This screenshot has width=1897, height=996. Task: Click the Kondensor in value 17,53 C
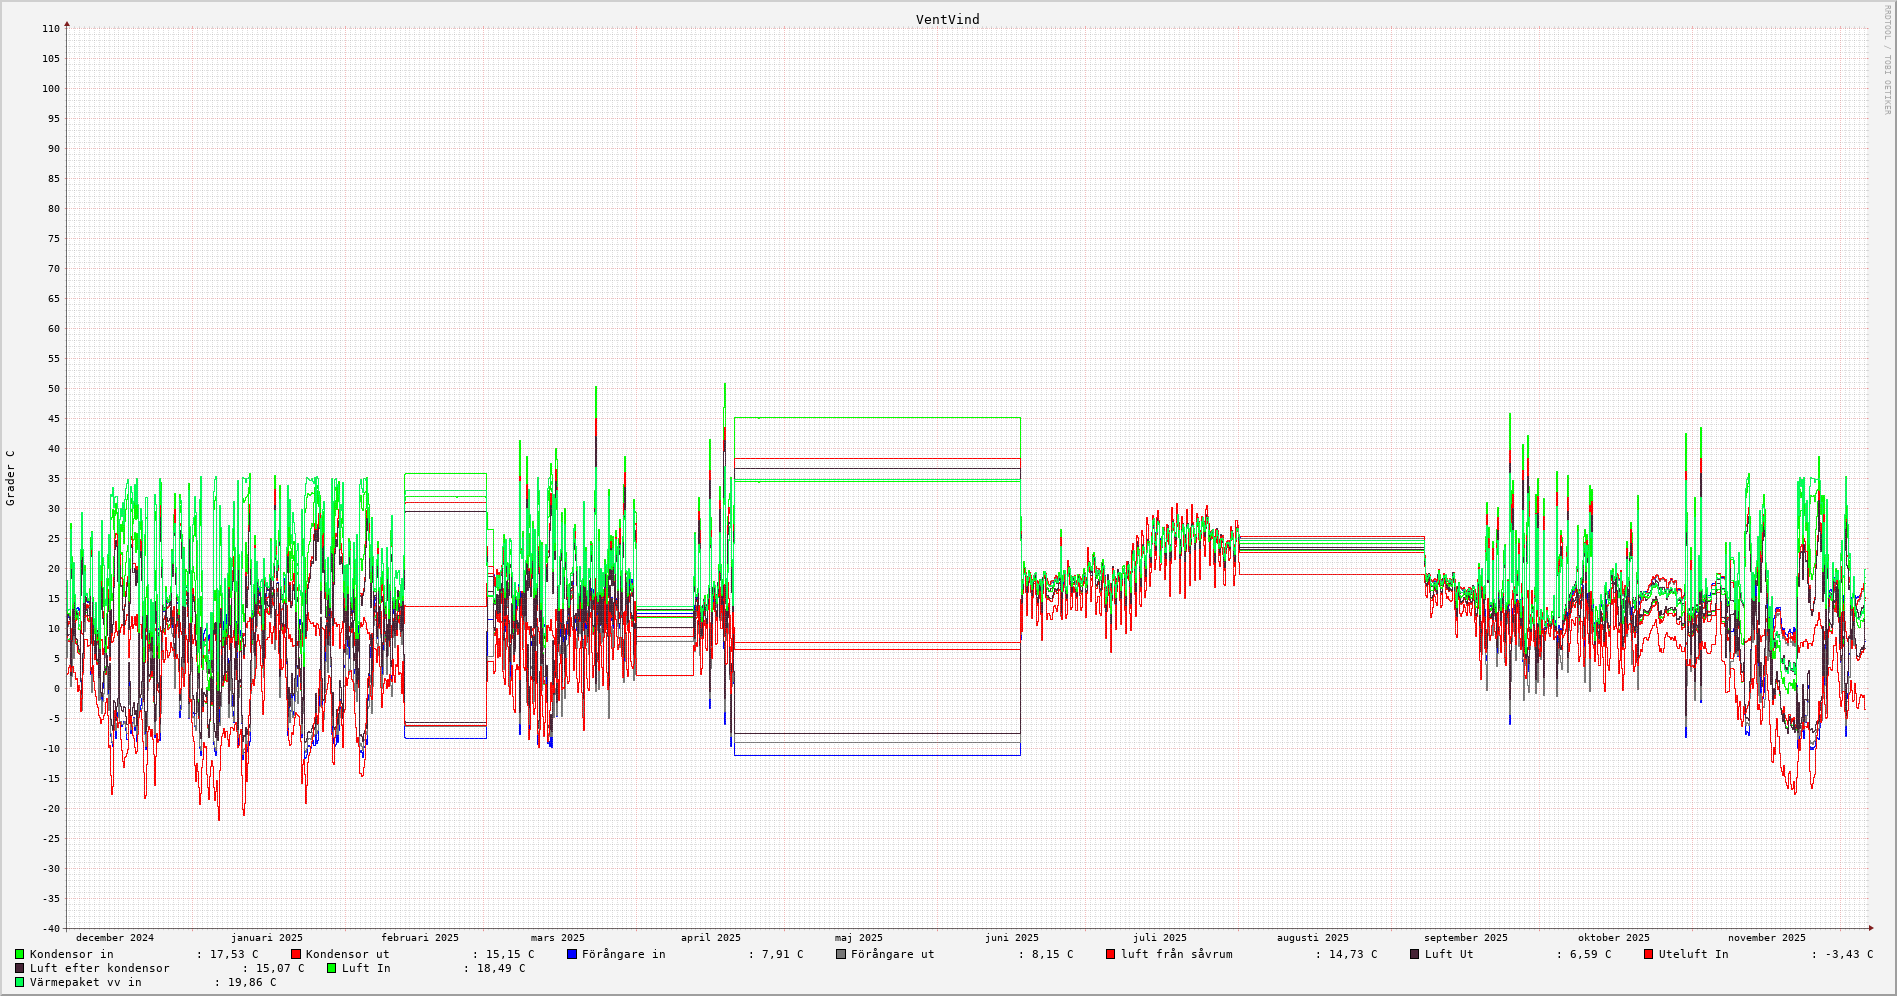click(234, 954)
